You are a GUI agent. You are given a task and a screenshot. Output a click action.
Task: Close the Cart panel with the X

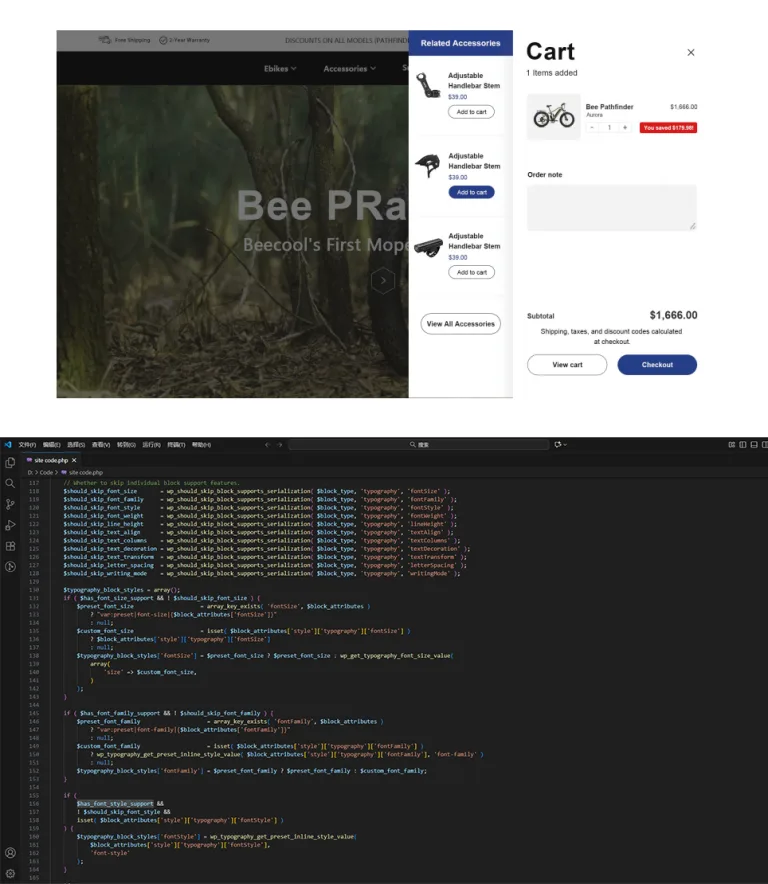690,52
